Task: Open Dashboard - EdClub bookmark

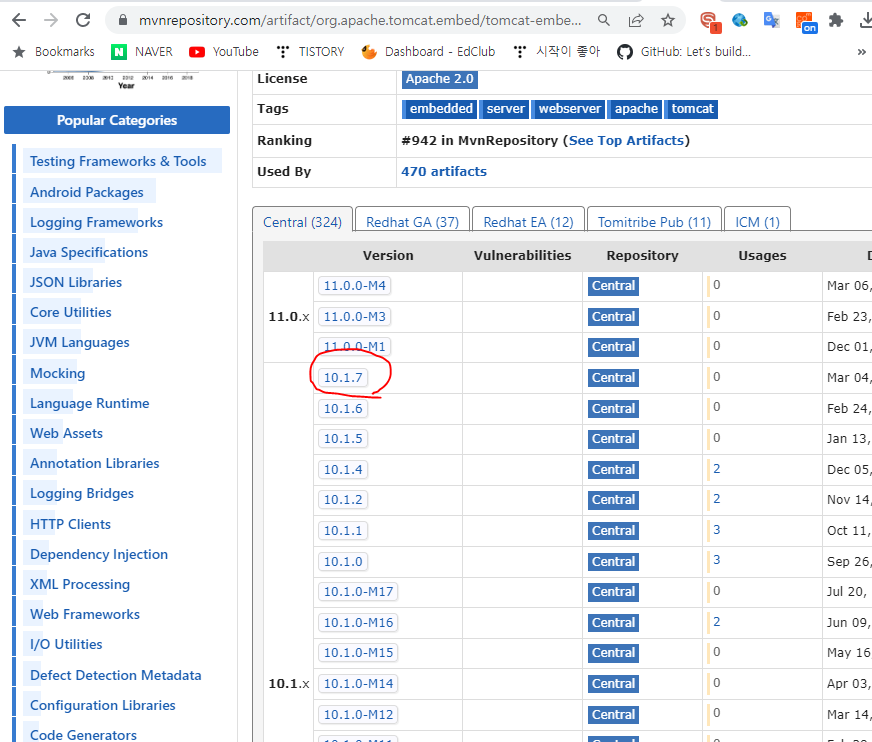Action: [x=428, y=52]
